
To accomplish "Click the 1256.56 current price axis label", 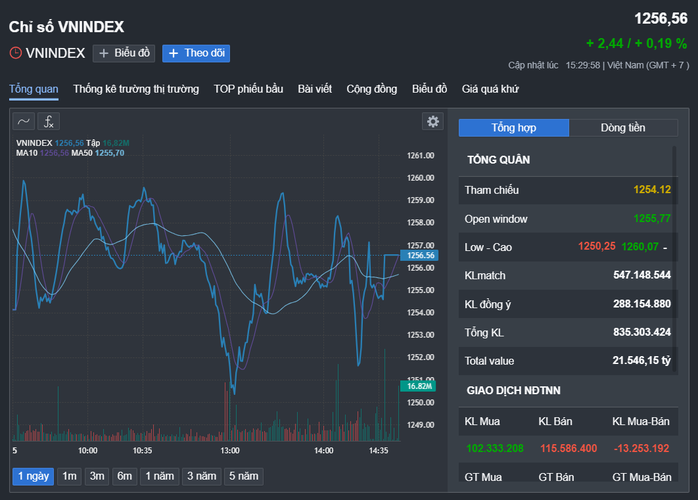I will 420,255.
